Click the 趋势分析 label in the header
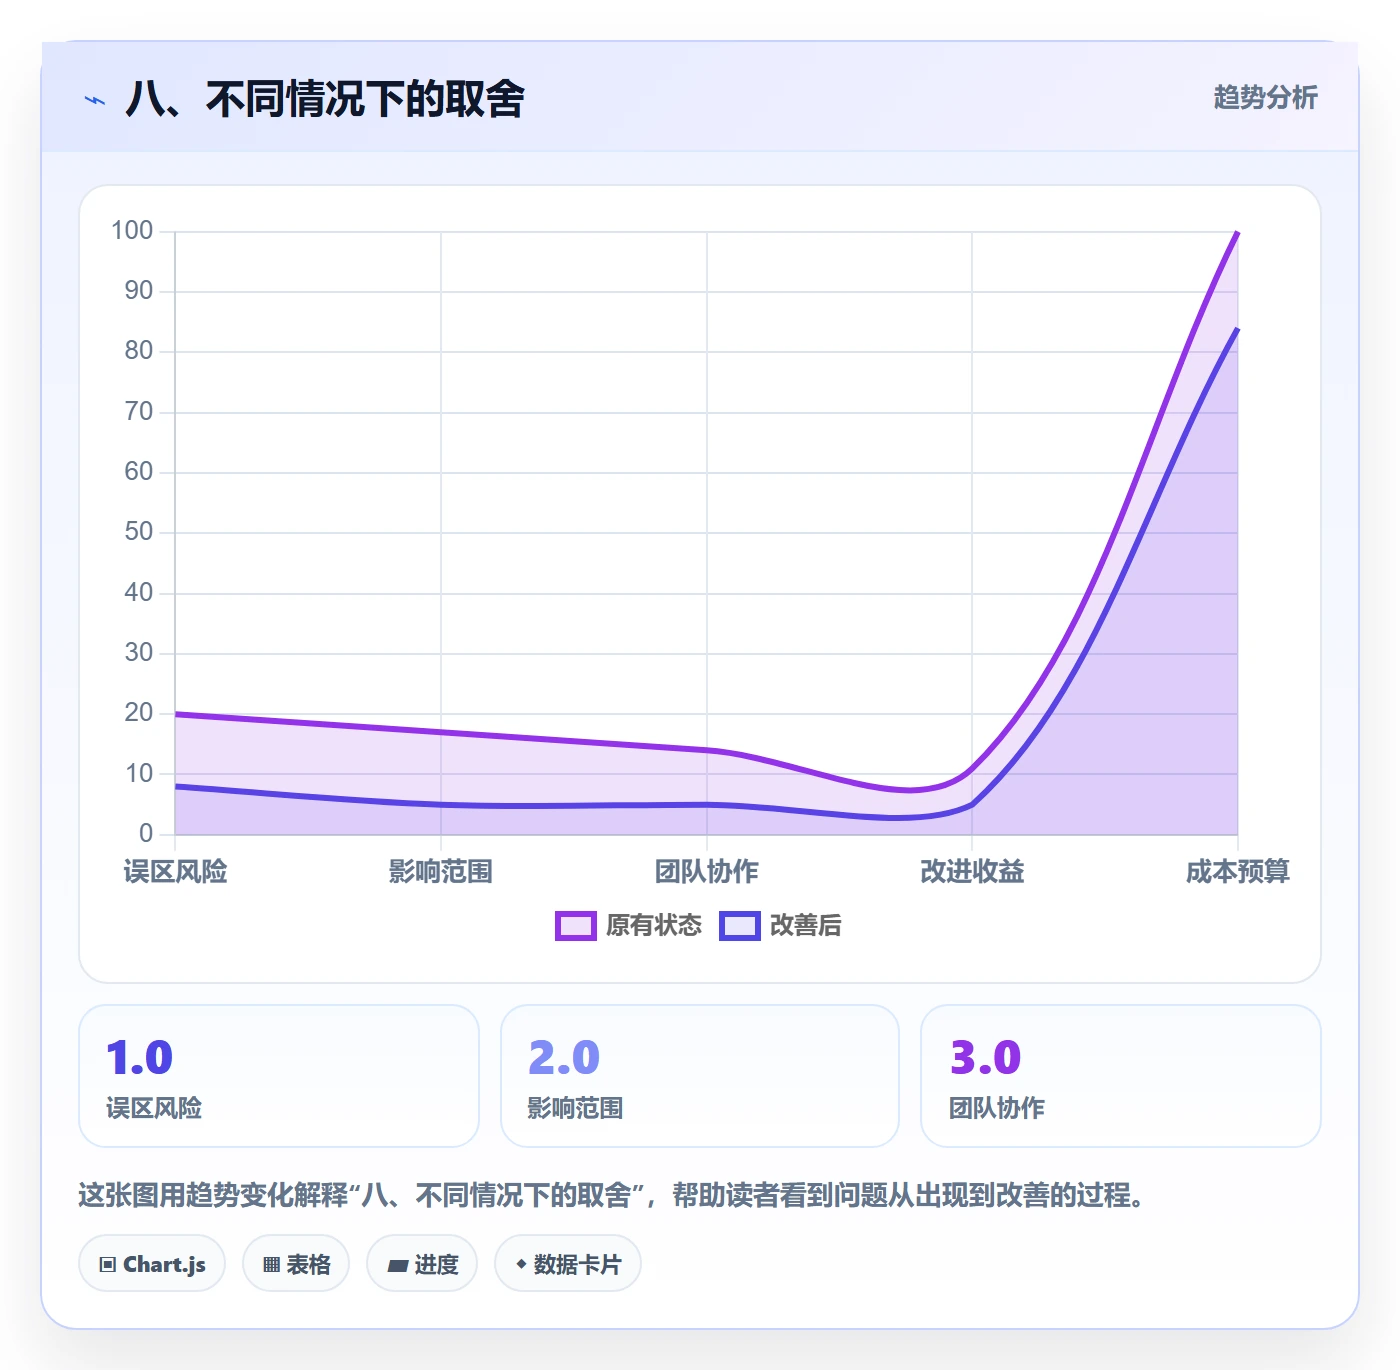This screenshot has width=1400, height=1370. pyautogui.click(x=1265, y=98)
